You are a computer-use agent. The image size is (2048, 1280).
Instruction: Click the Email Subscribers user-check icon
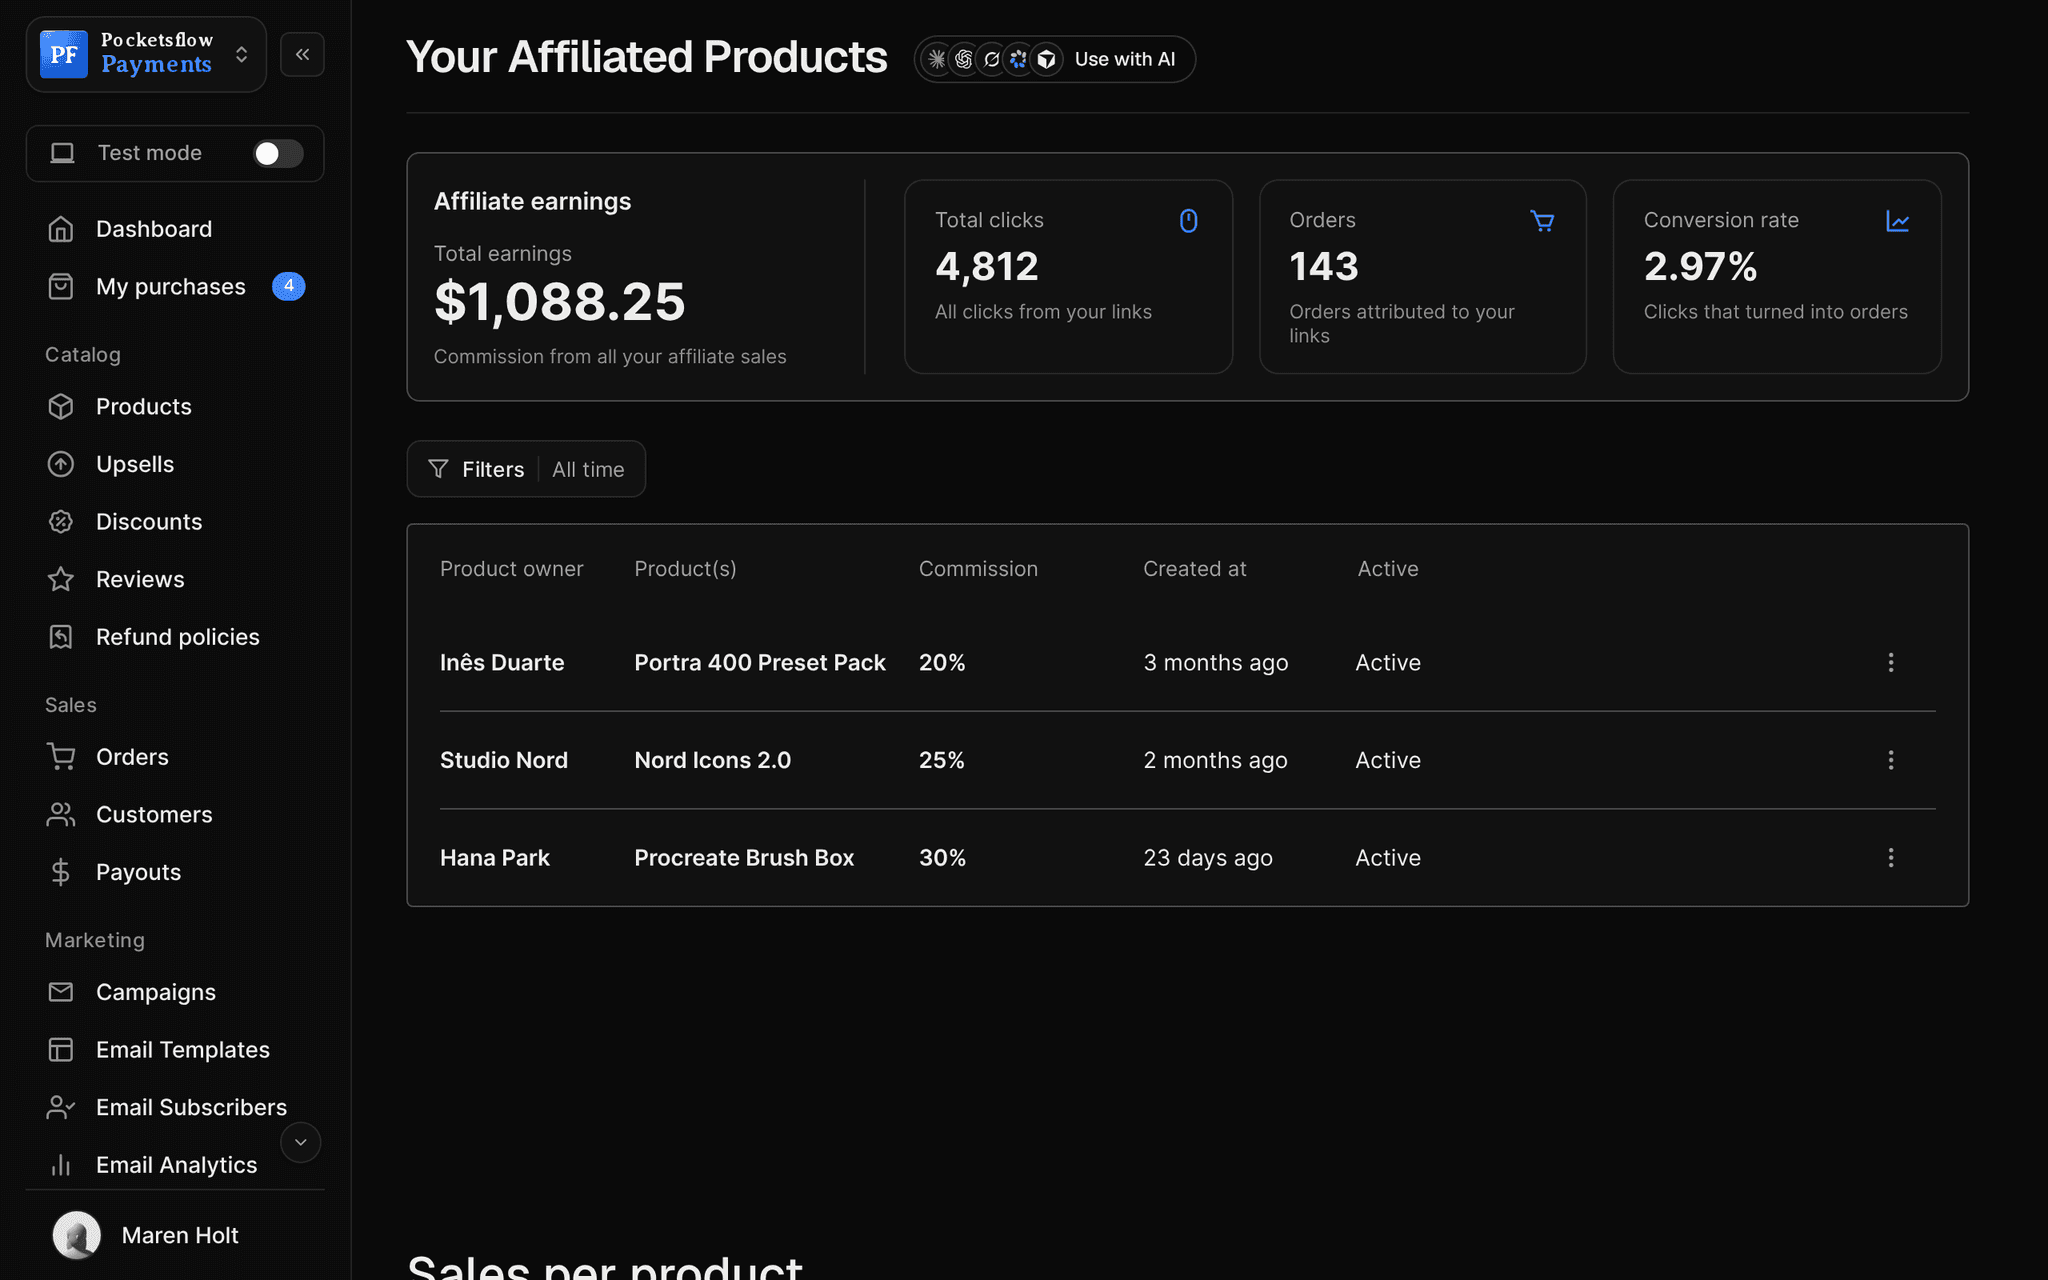click(x=61, y=1107)
